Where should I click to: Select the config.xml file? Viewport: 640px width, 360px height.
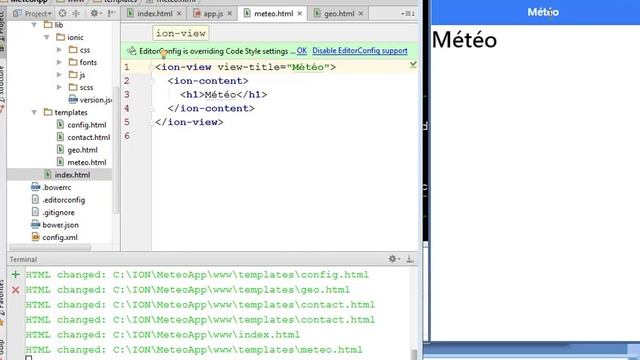pos(60,237)
